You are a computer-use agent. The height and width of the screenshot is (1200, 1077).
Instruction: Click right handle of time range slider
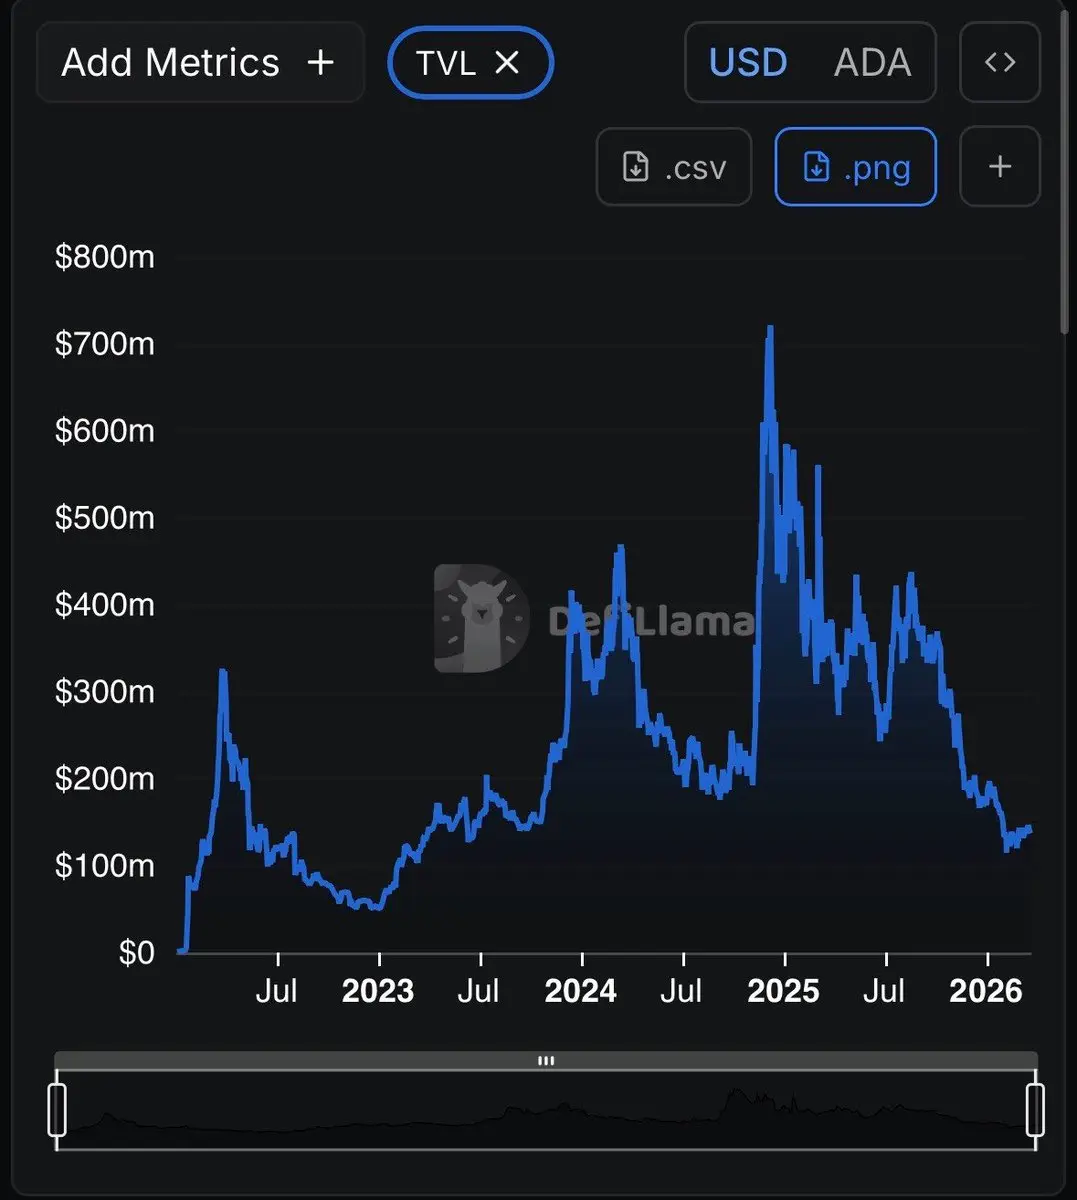click(1035, 1109)
